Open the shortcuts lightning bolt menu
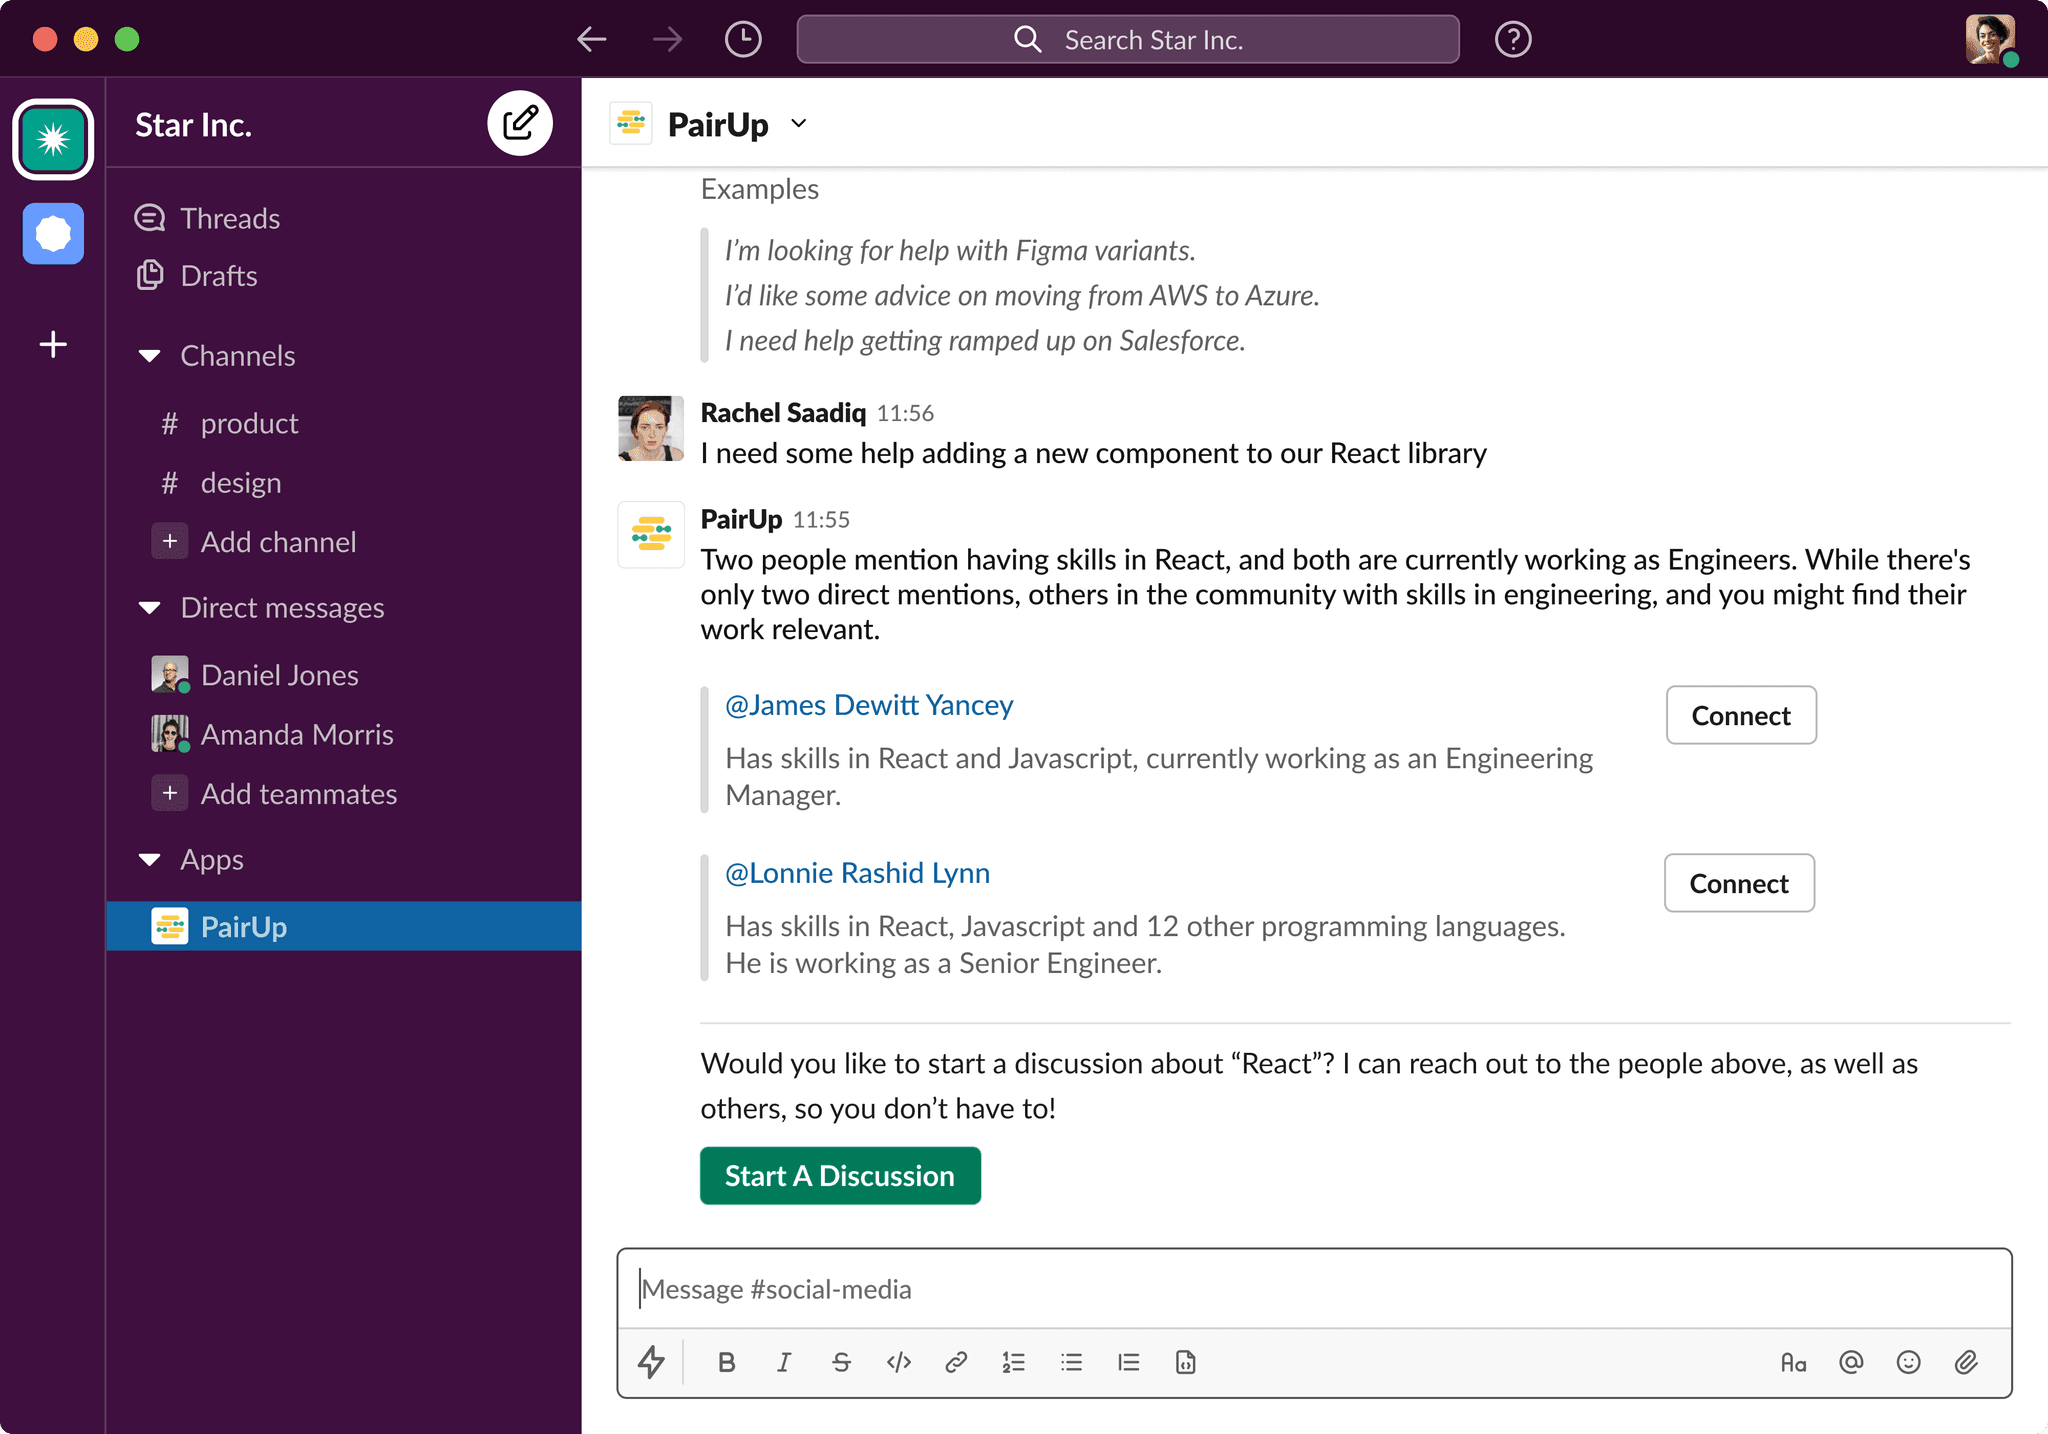This screenshot has width=2048, height=1434. [652, 1362]
